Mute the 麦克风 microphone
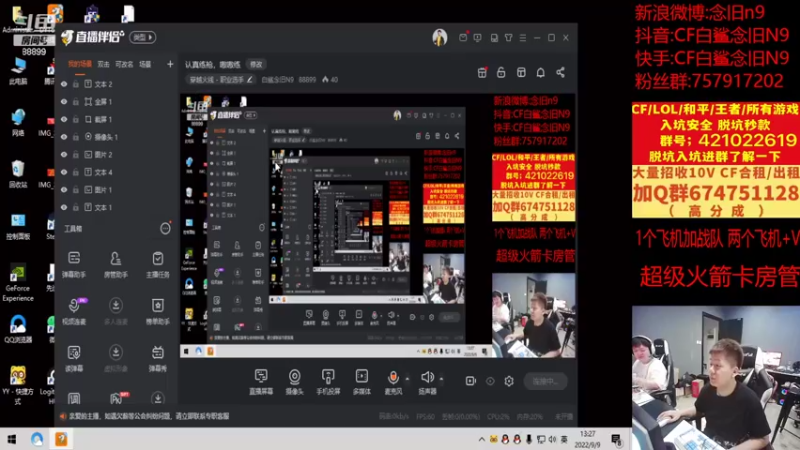 [x=393, y=378]
